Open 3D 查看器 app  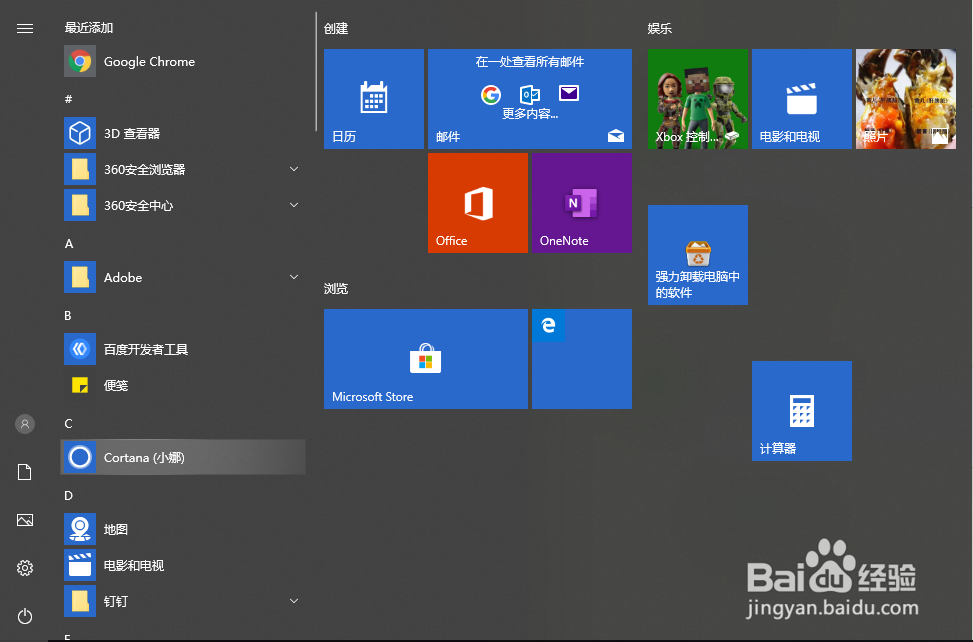183,133
